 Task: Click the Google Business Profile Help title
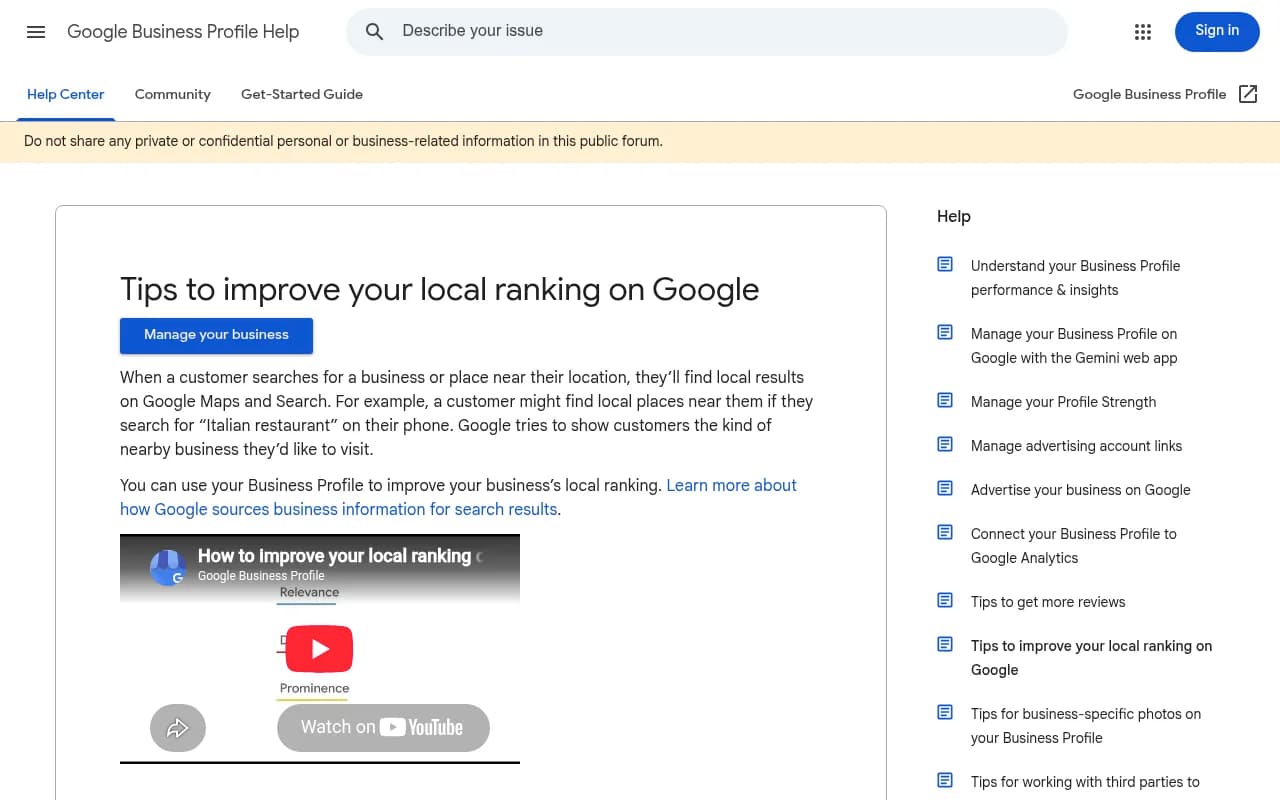click(183, 32)
